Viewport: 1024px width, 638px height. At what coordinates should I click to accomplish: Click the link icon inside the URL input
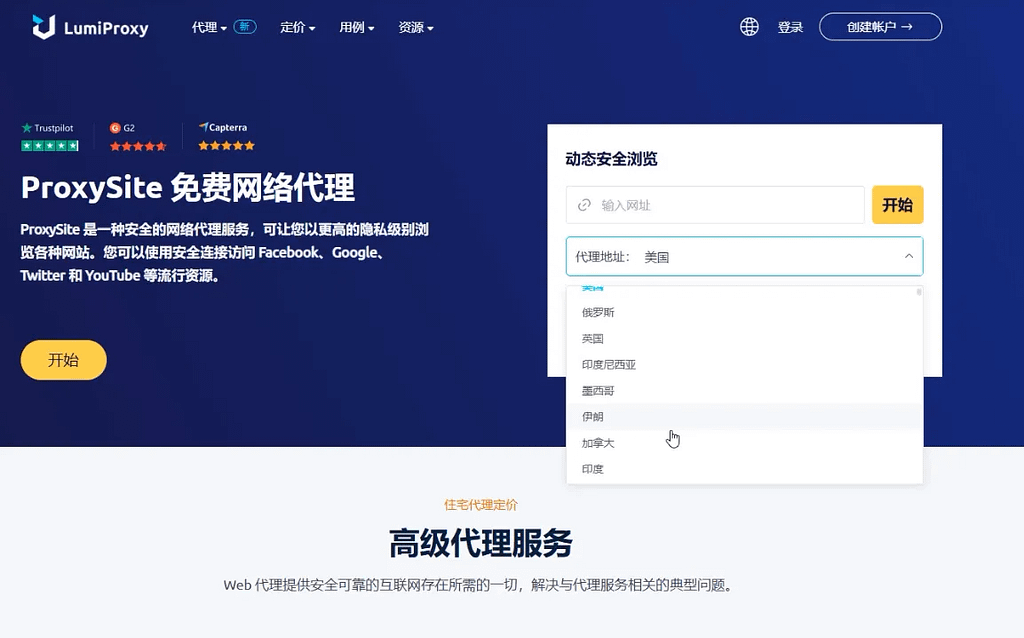584,204
